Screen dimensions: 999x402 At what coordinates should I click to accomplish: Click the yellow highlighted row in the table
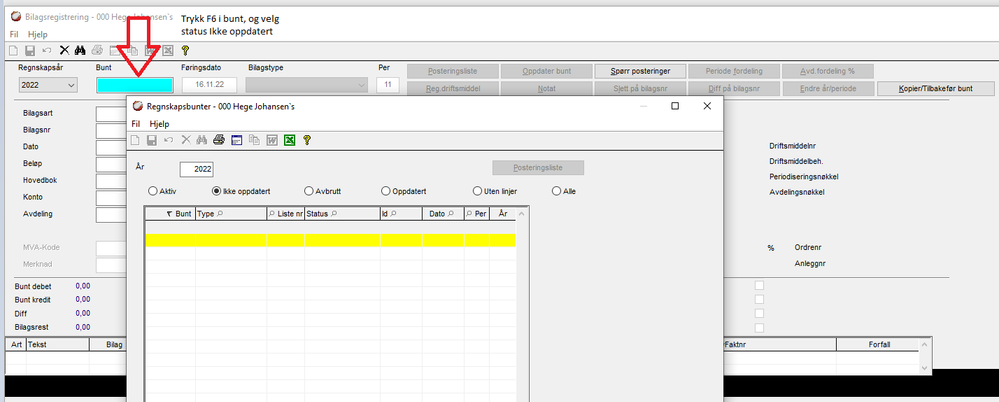pos(330,240)
